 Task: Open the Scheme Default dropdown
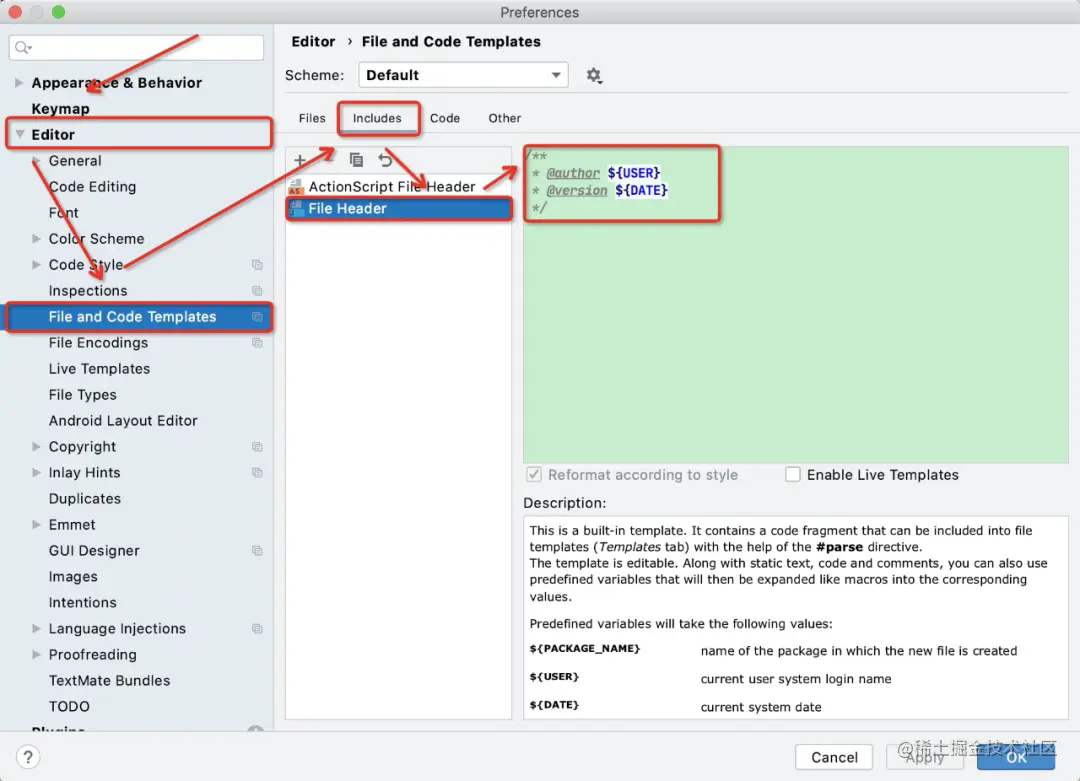point(463,75)
